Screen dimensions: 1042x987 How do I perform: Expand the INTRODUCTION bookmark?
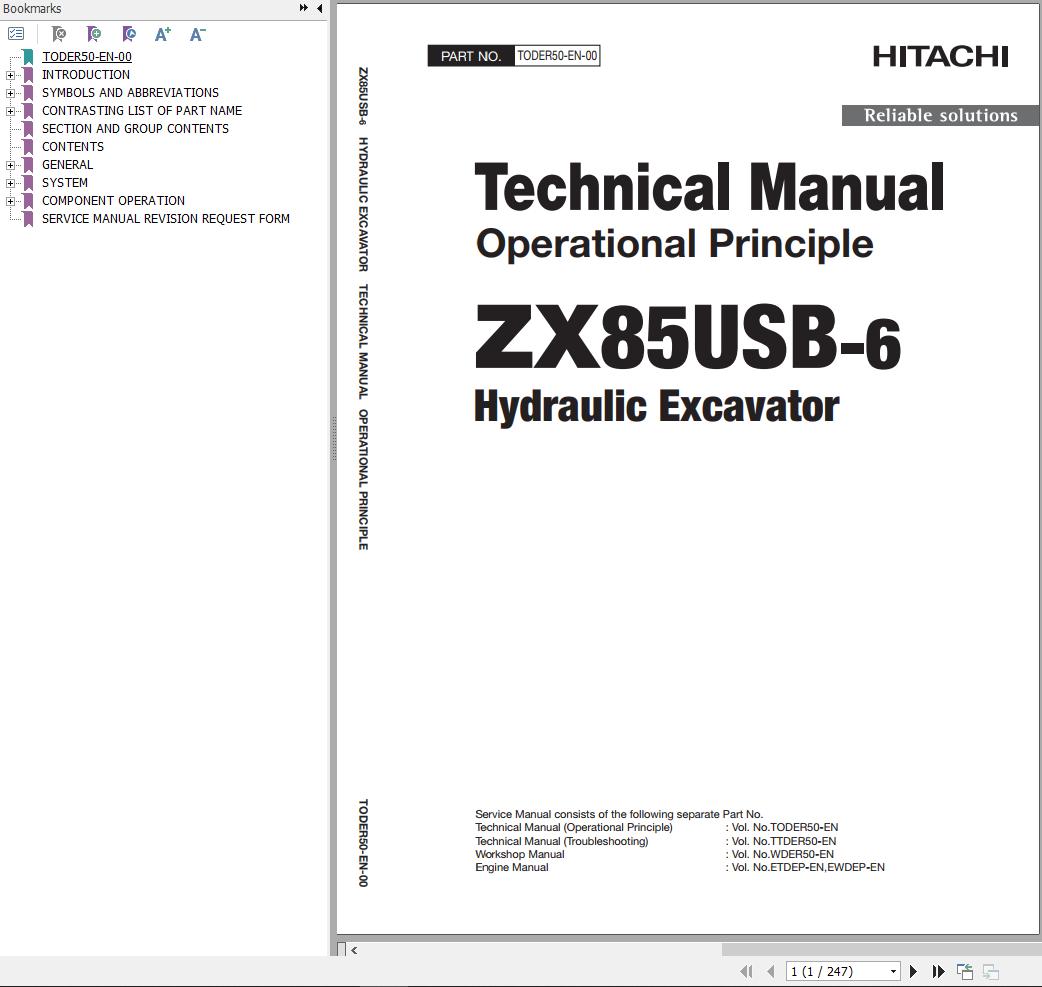tap(10, 76)
